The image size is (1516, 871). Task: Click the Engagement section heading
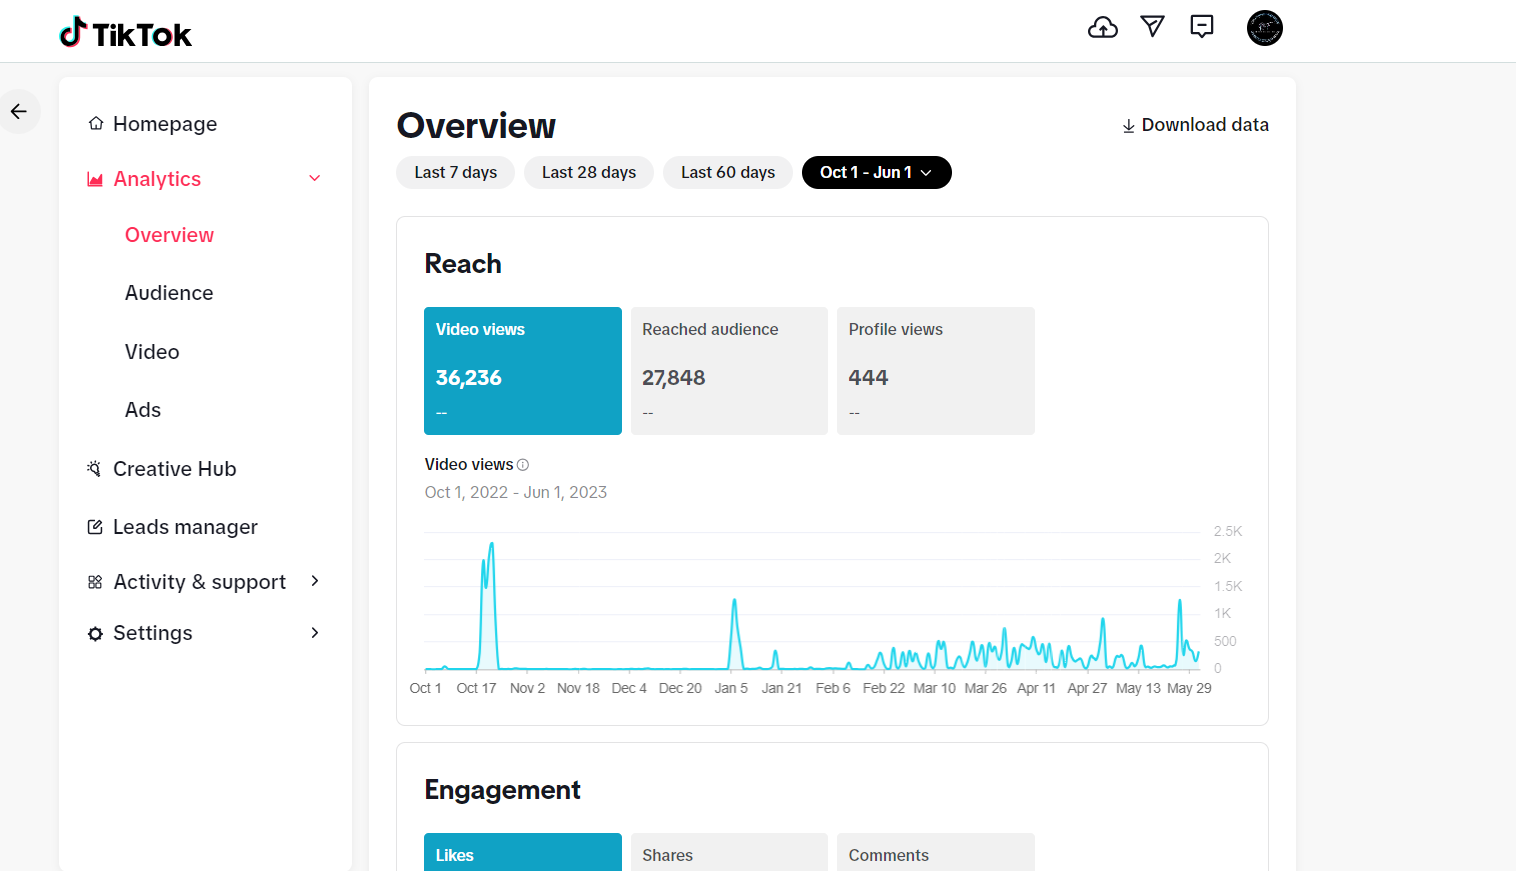click(x=502, y=790)
